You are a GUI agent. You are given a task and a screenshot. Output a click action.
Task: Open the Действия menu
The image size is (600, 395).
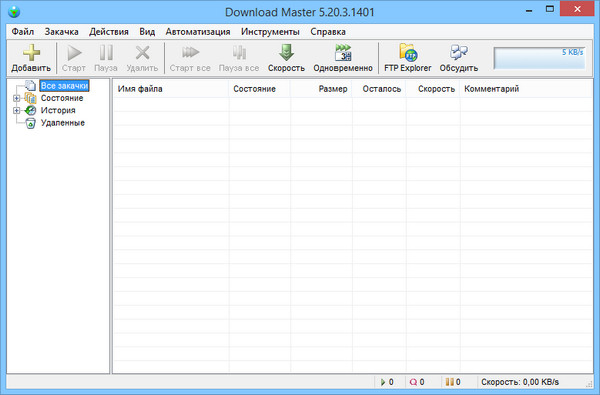pos(109,32)
